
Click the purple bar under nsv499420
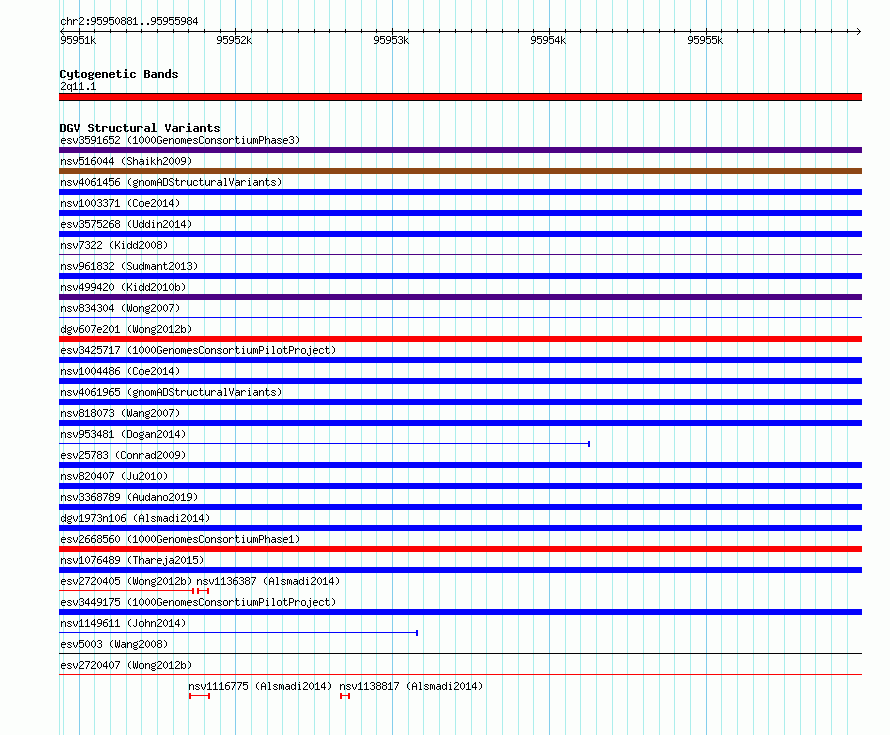click(x=460, y=297)
